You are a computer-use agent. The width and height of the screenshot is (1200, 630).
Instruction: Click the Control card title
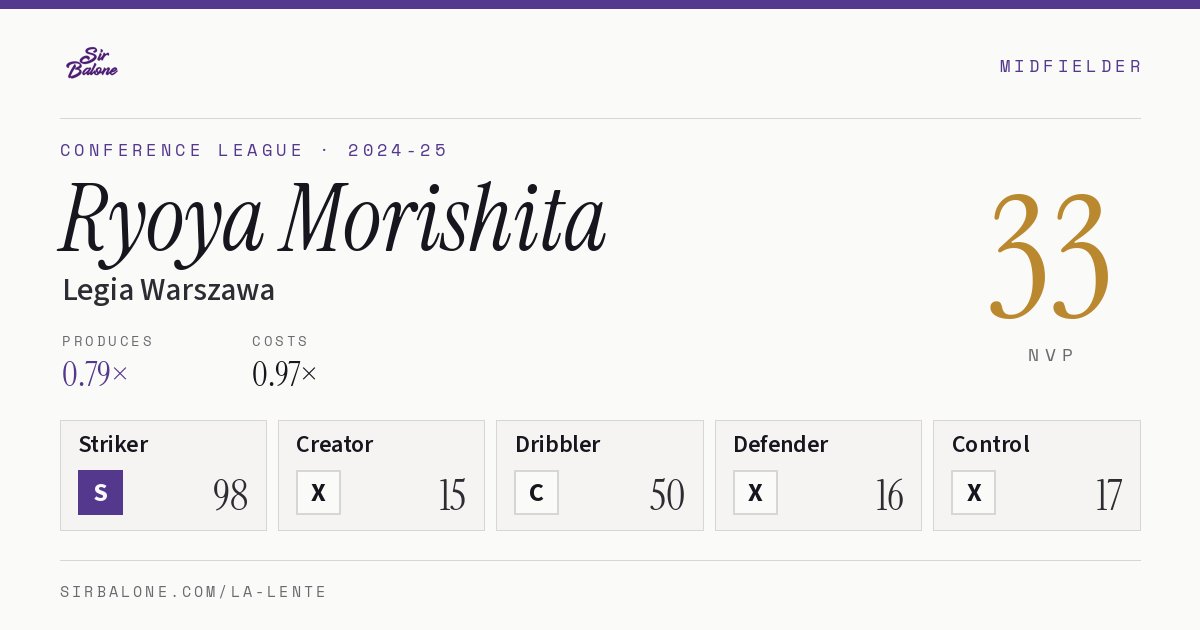[x=991, y=444]
